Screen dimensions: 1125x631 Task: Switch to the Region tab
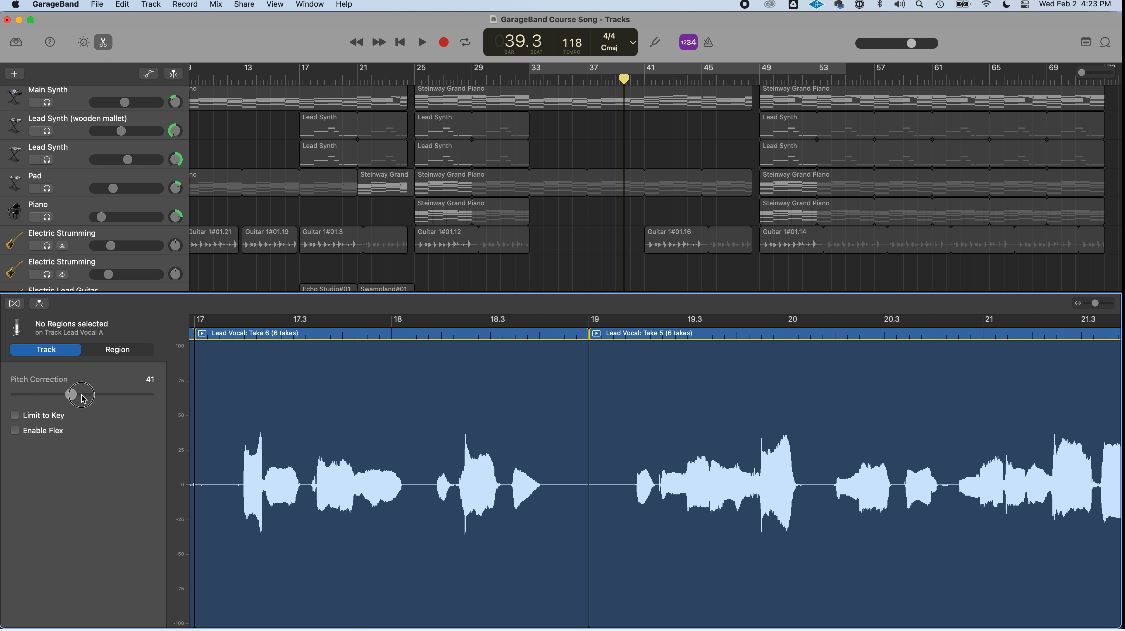tap(118, 350)
